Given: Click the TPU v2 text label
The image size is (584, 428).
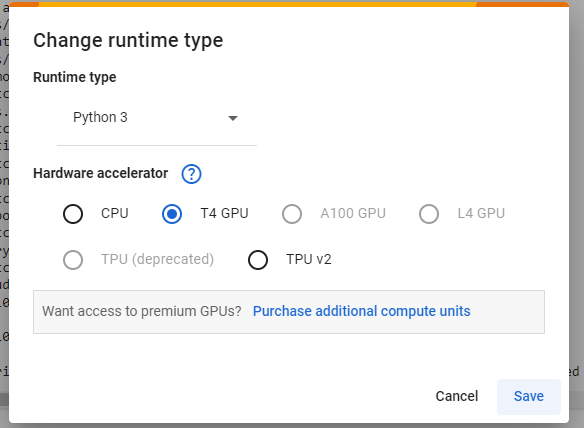Looking at the screenshot, I should coord(309,259).
